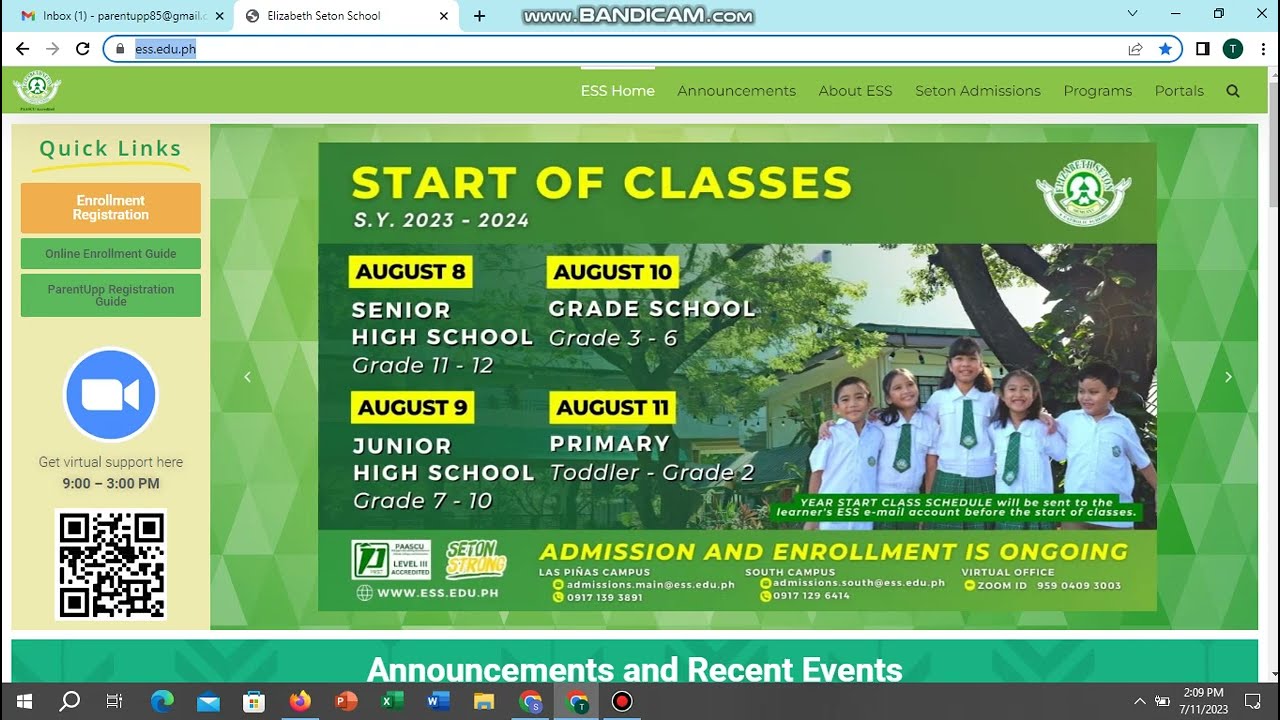Screen dimensions: 1280x720
Task: Click the blue Zoom virtual support icon
Action: pos(111,395)
